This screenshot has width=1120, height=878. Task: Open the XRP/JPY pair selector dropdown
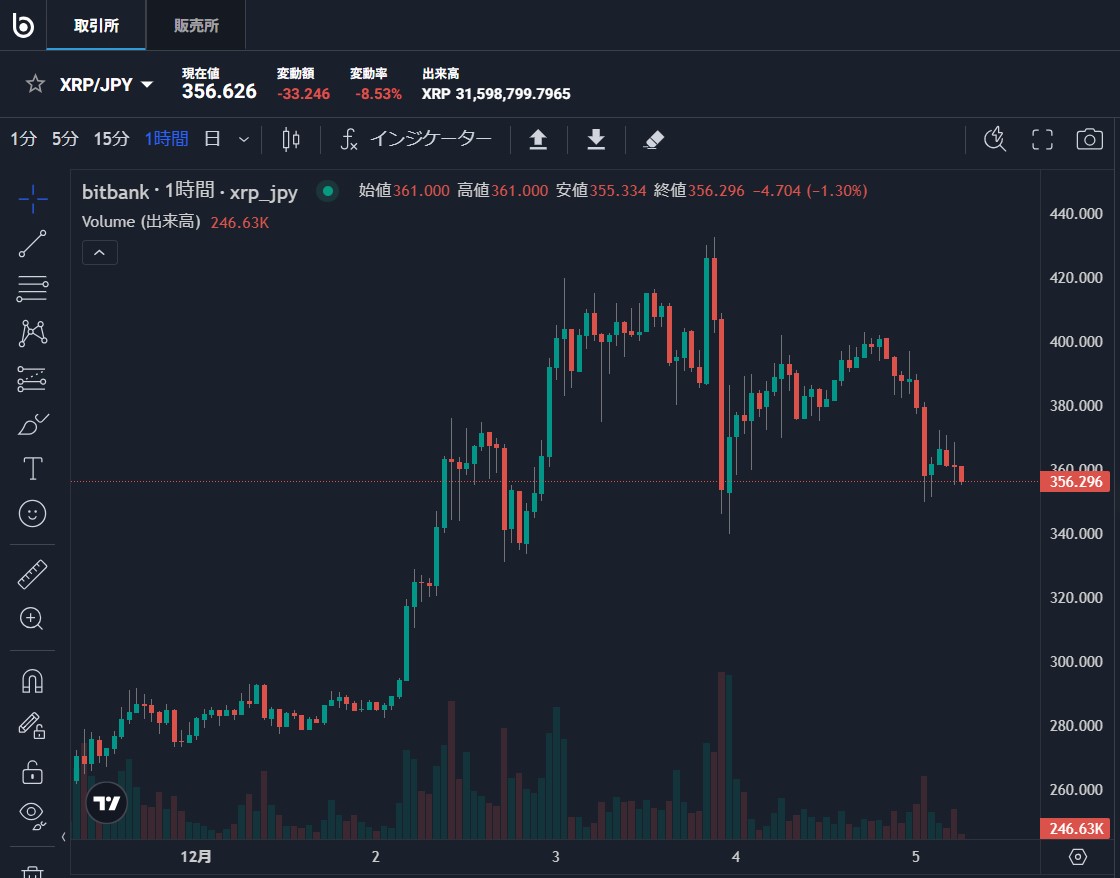[146, 84]
